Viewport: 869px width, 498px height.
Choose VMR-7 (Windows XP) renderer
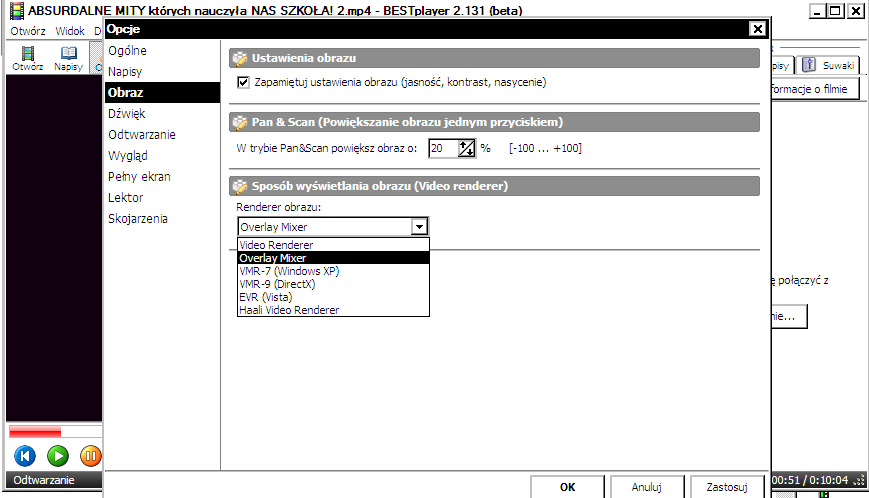pos(333,271)
